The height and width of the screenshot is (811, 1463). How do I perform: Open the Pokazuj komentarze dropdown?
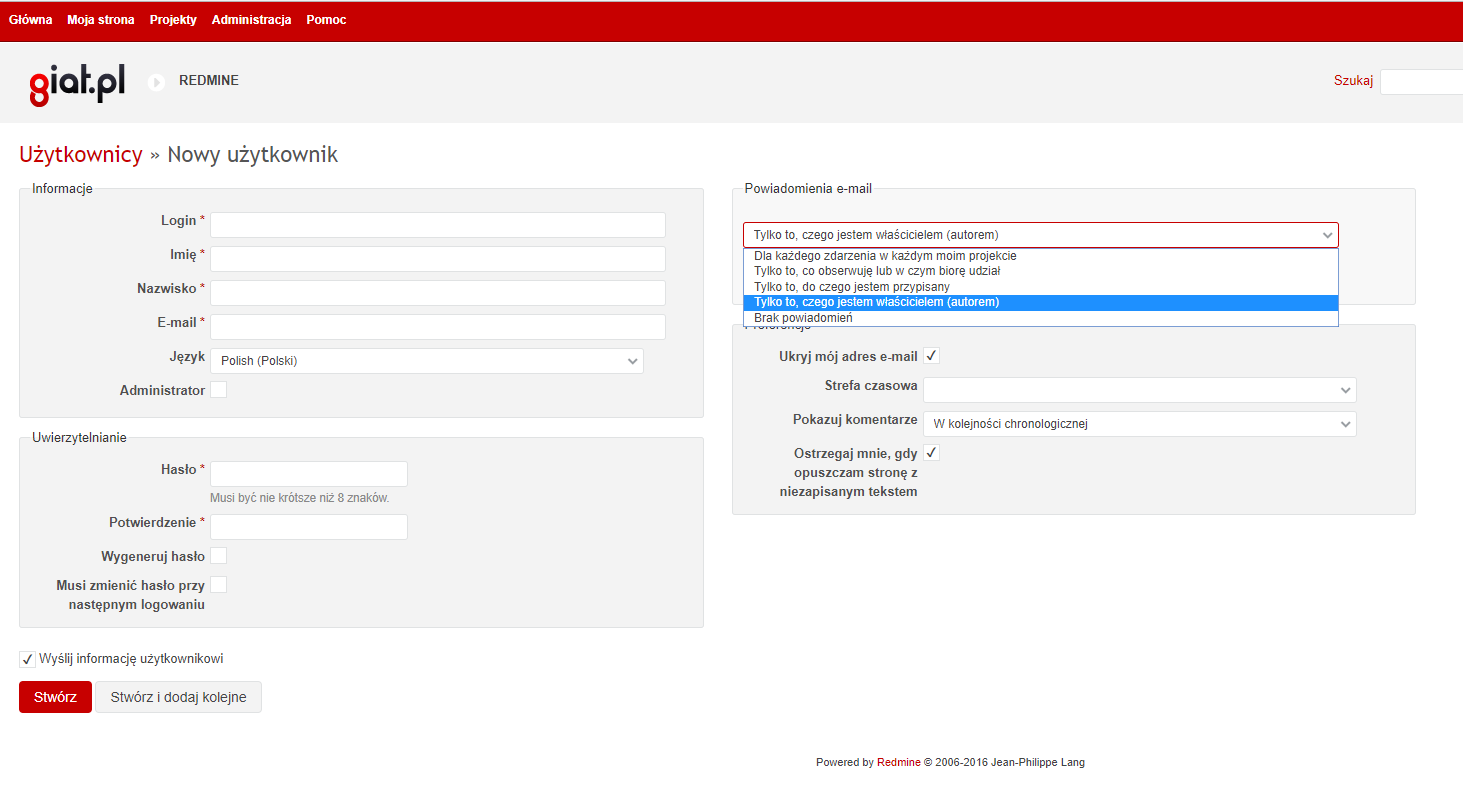click(1139, 424)
